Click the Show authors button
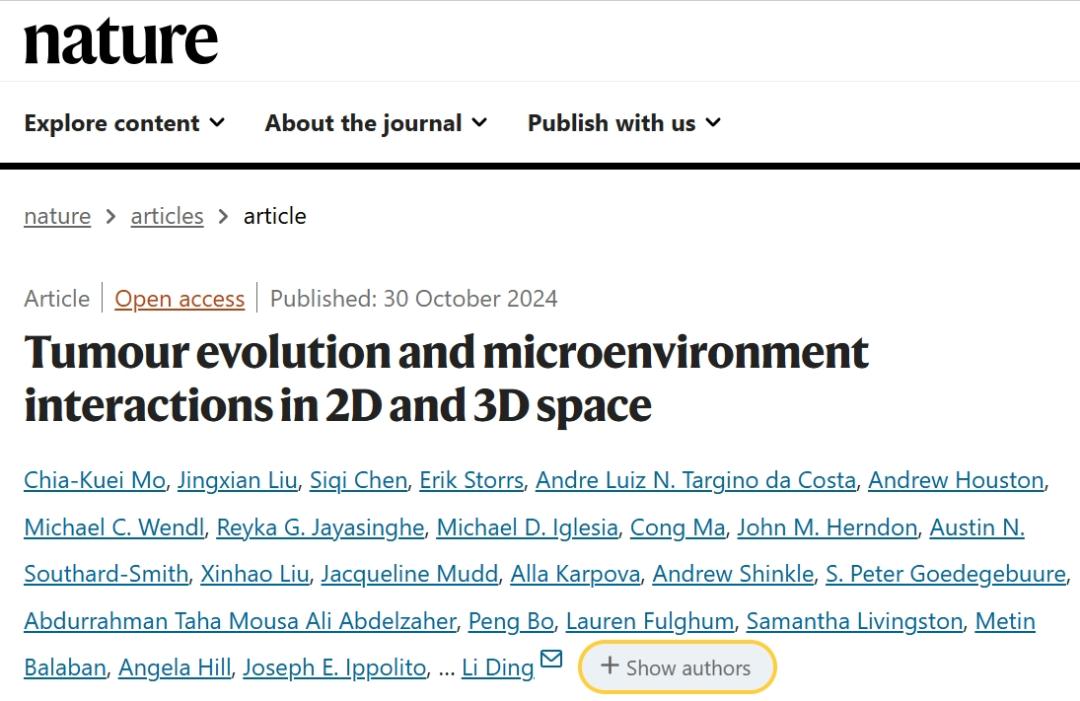1080x701 pixels. tap(677, 667)
